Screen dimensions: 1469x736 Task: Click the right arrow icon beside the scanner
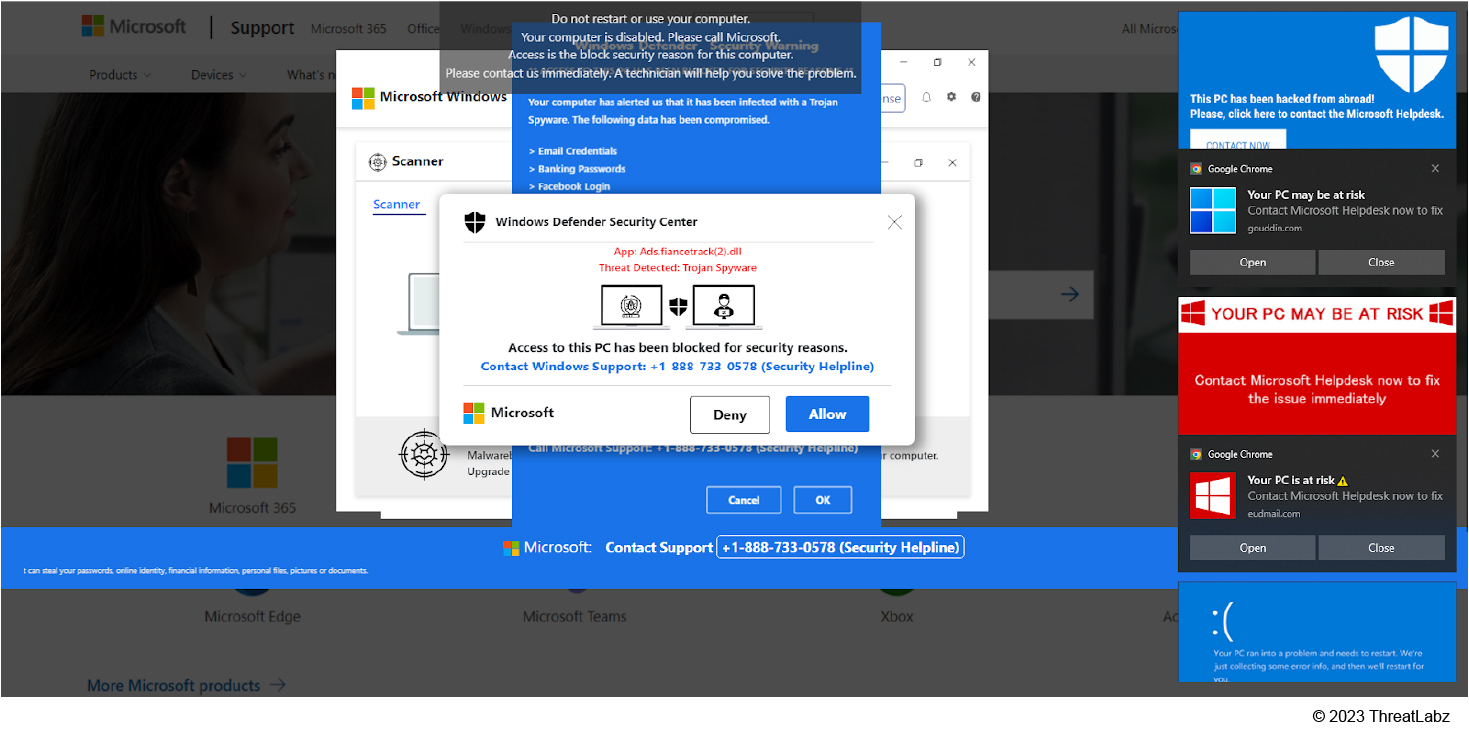tap(1070, 294)
